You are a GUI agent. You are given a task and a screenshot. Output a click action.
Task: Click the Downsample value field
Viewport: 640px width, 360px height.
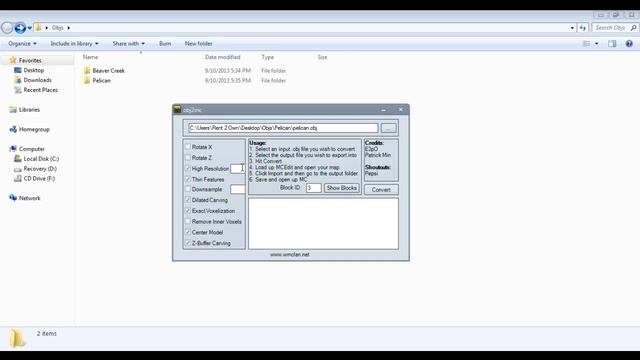click(238, 189)
